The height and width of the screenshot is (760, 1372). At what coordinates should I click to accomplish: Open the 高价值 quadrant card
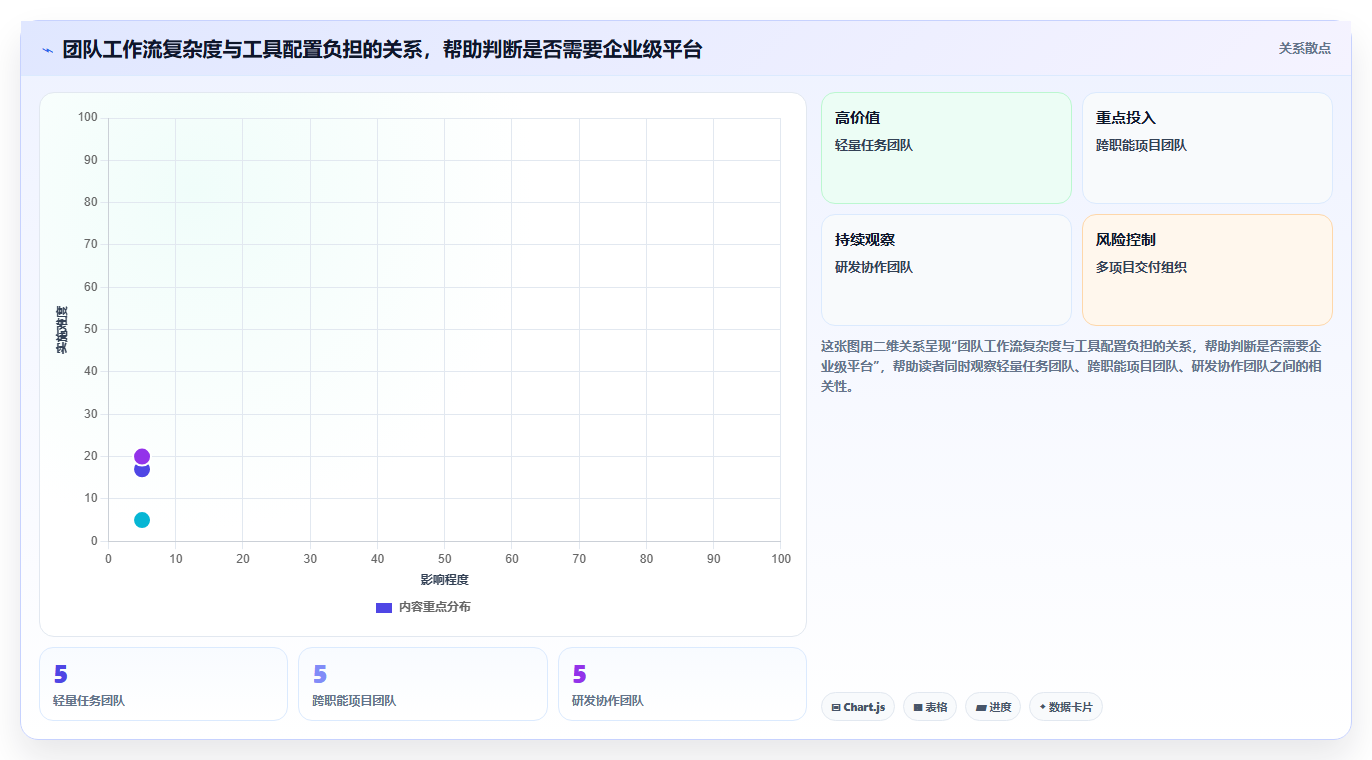(x=946, y=148)
